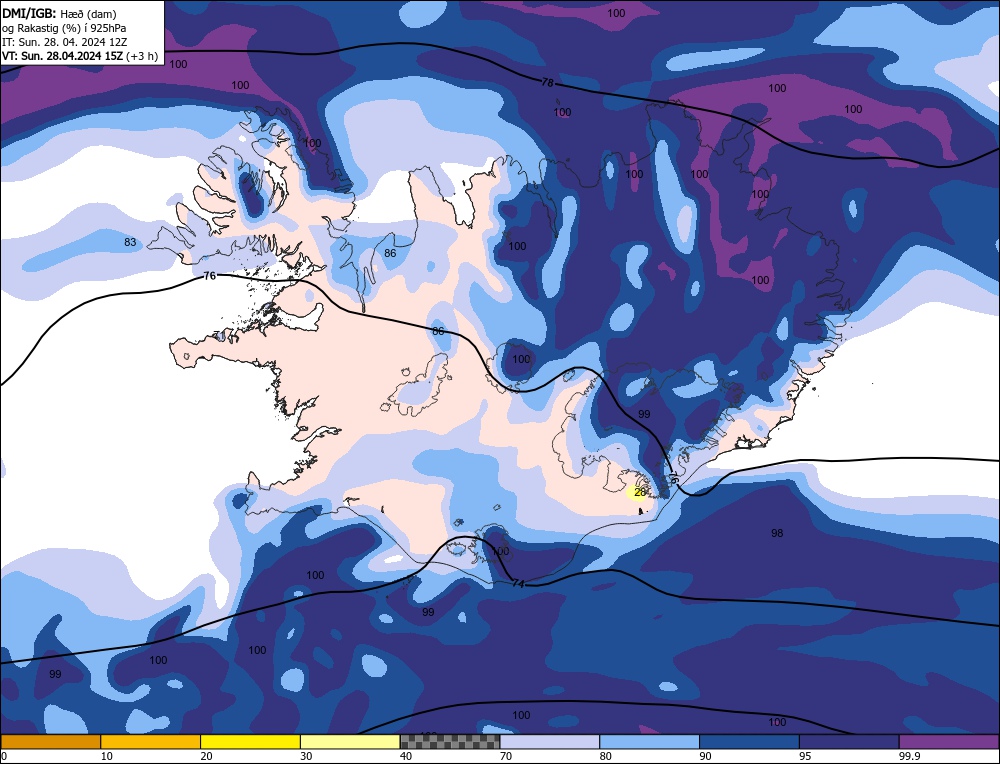This screenshot has width=1000, height=764.
Task: Click the '74' contour label on south coast
Action: pos(518,584)
